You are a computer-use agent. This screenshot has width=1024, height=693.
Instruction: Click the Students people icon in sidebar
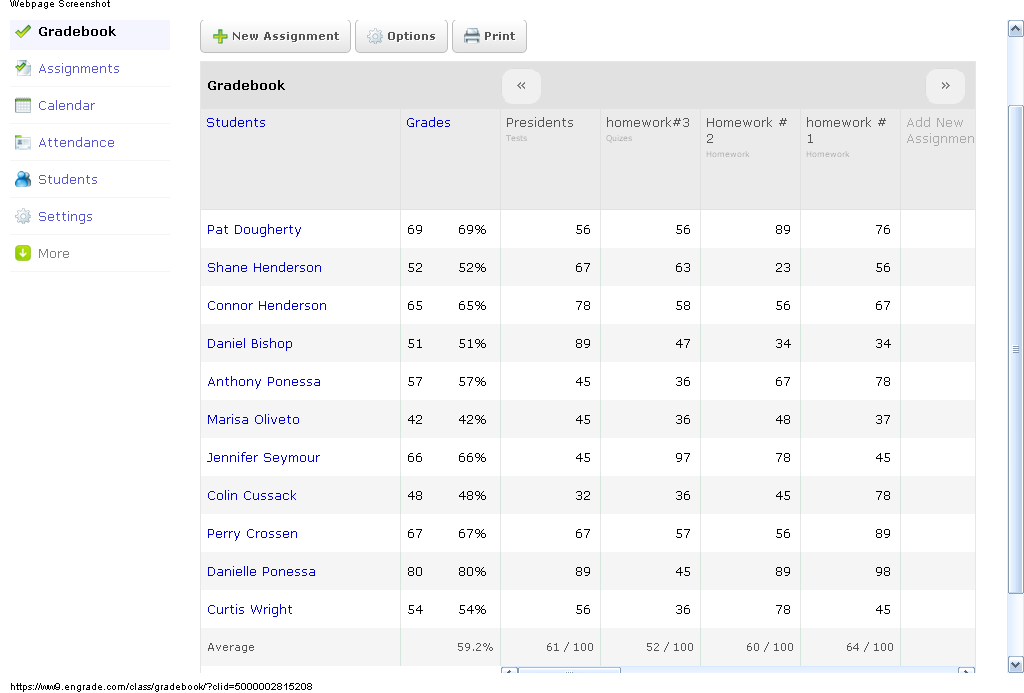pyautogui.click(x=23, y=180)
